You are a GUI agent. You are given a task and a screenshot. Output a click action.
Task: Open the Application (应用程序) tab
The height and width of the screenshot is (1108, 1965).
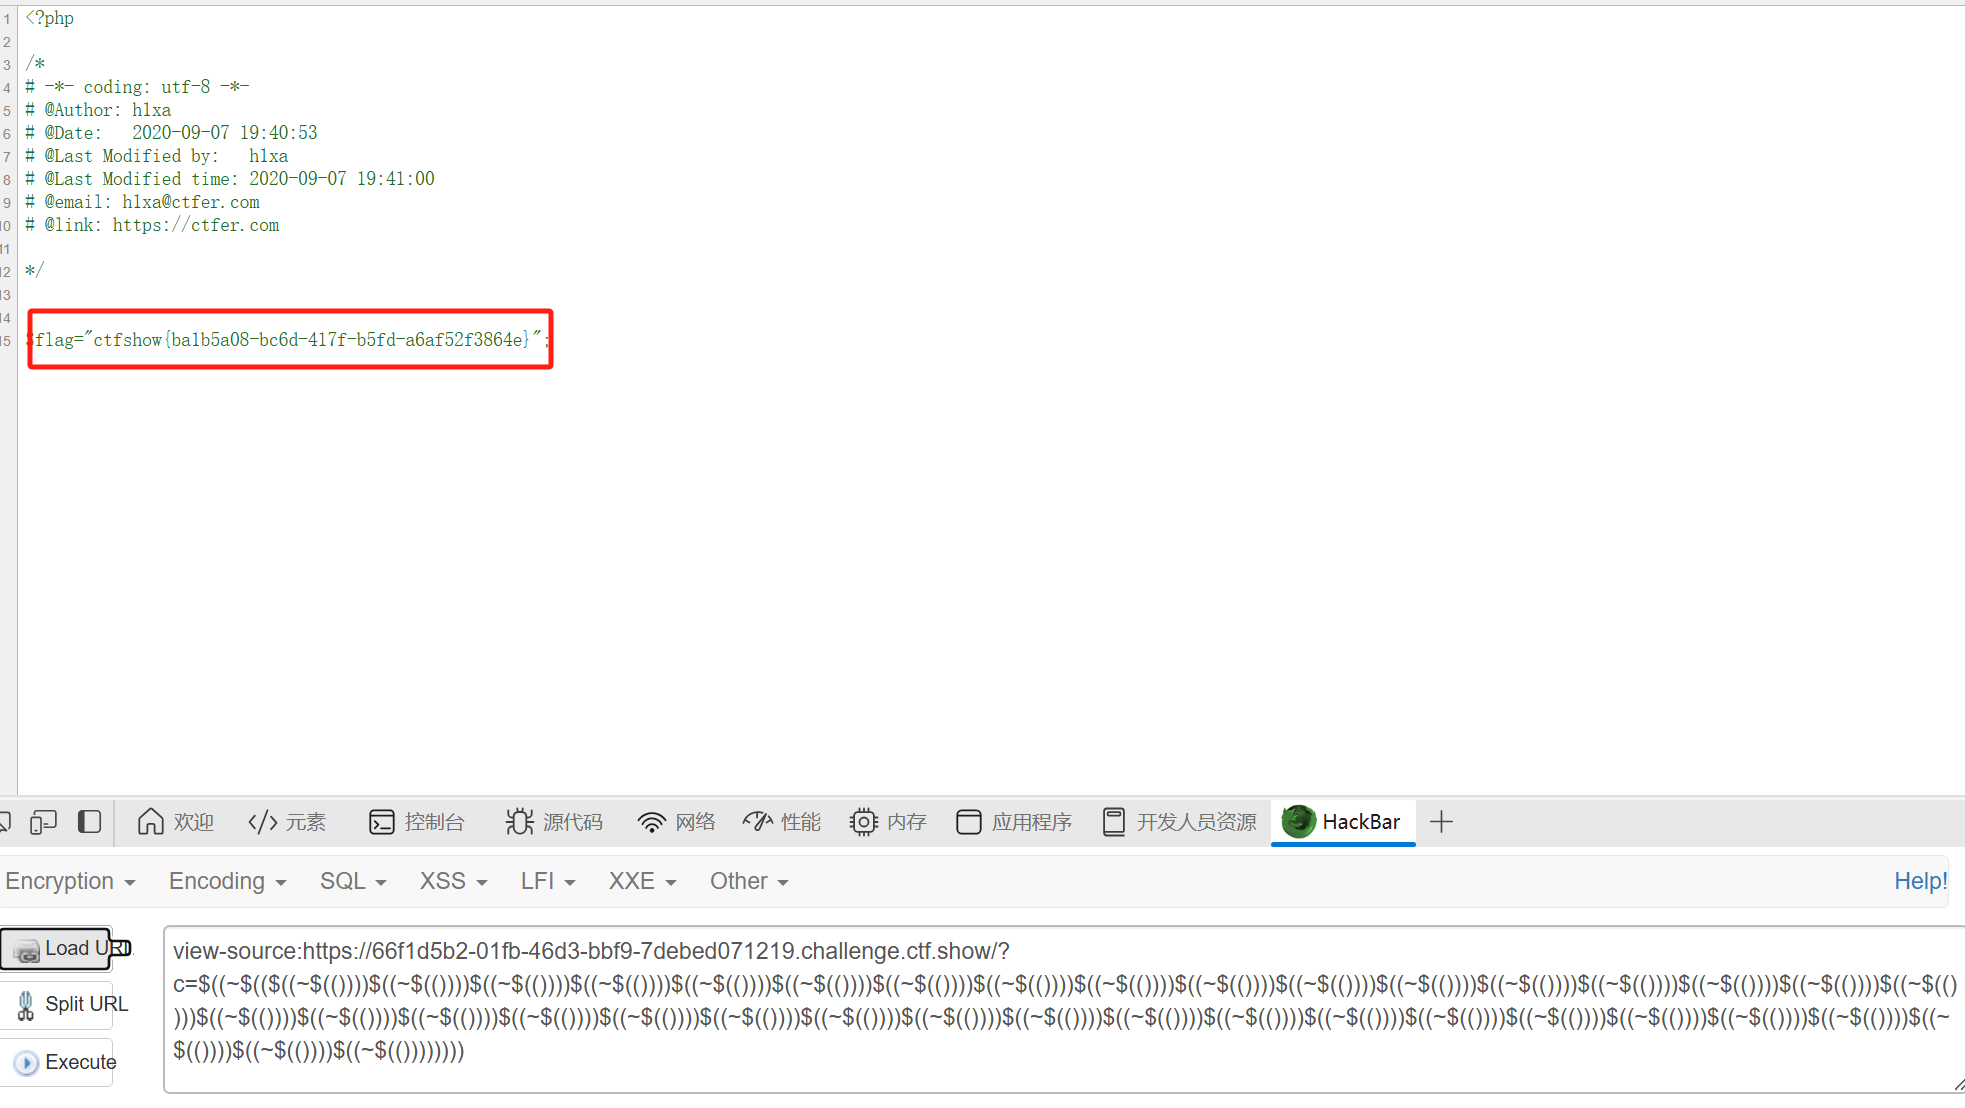click(1014, 822)
